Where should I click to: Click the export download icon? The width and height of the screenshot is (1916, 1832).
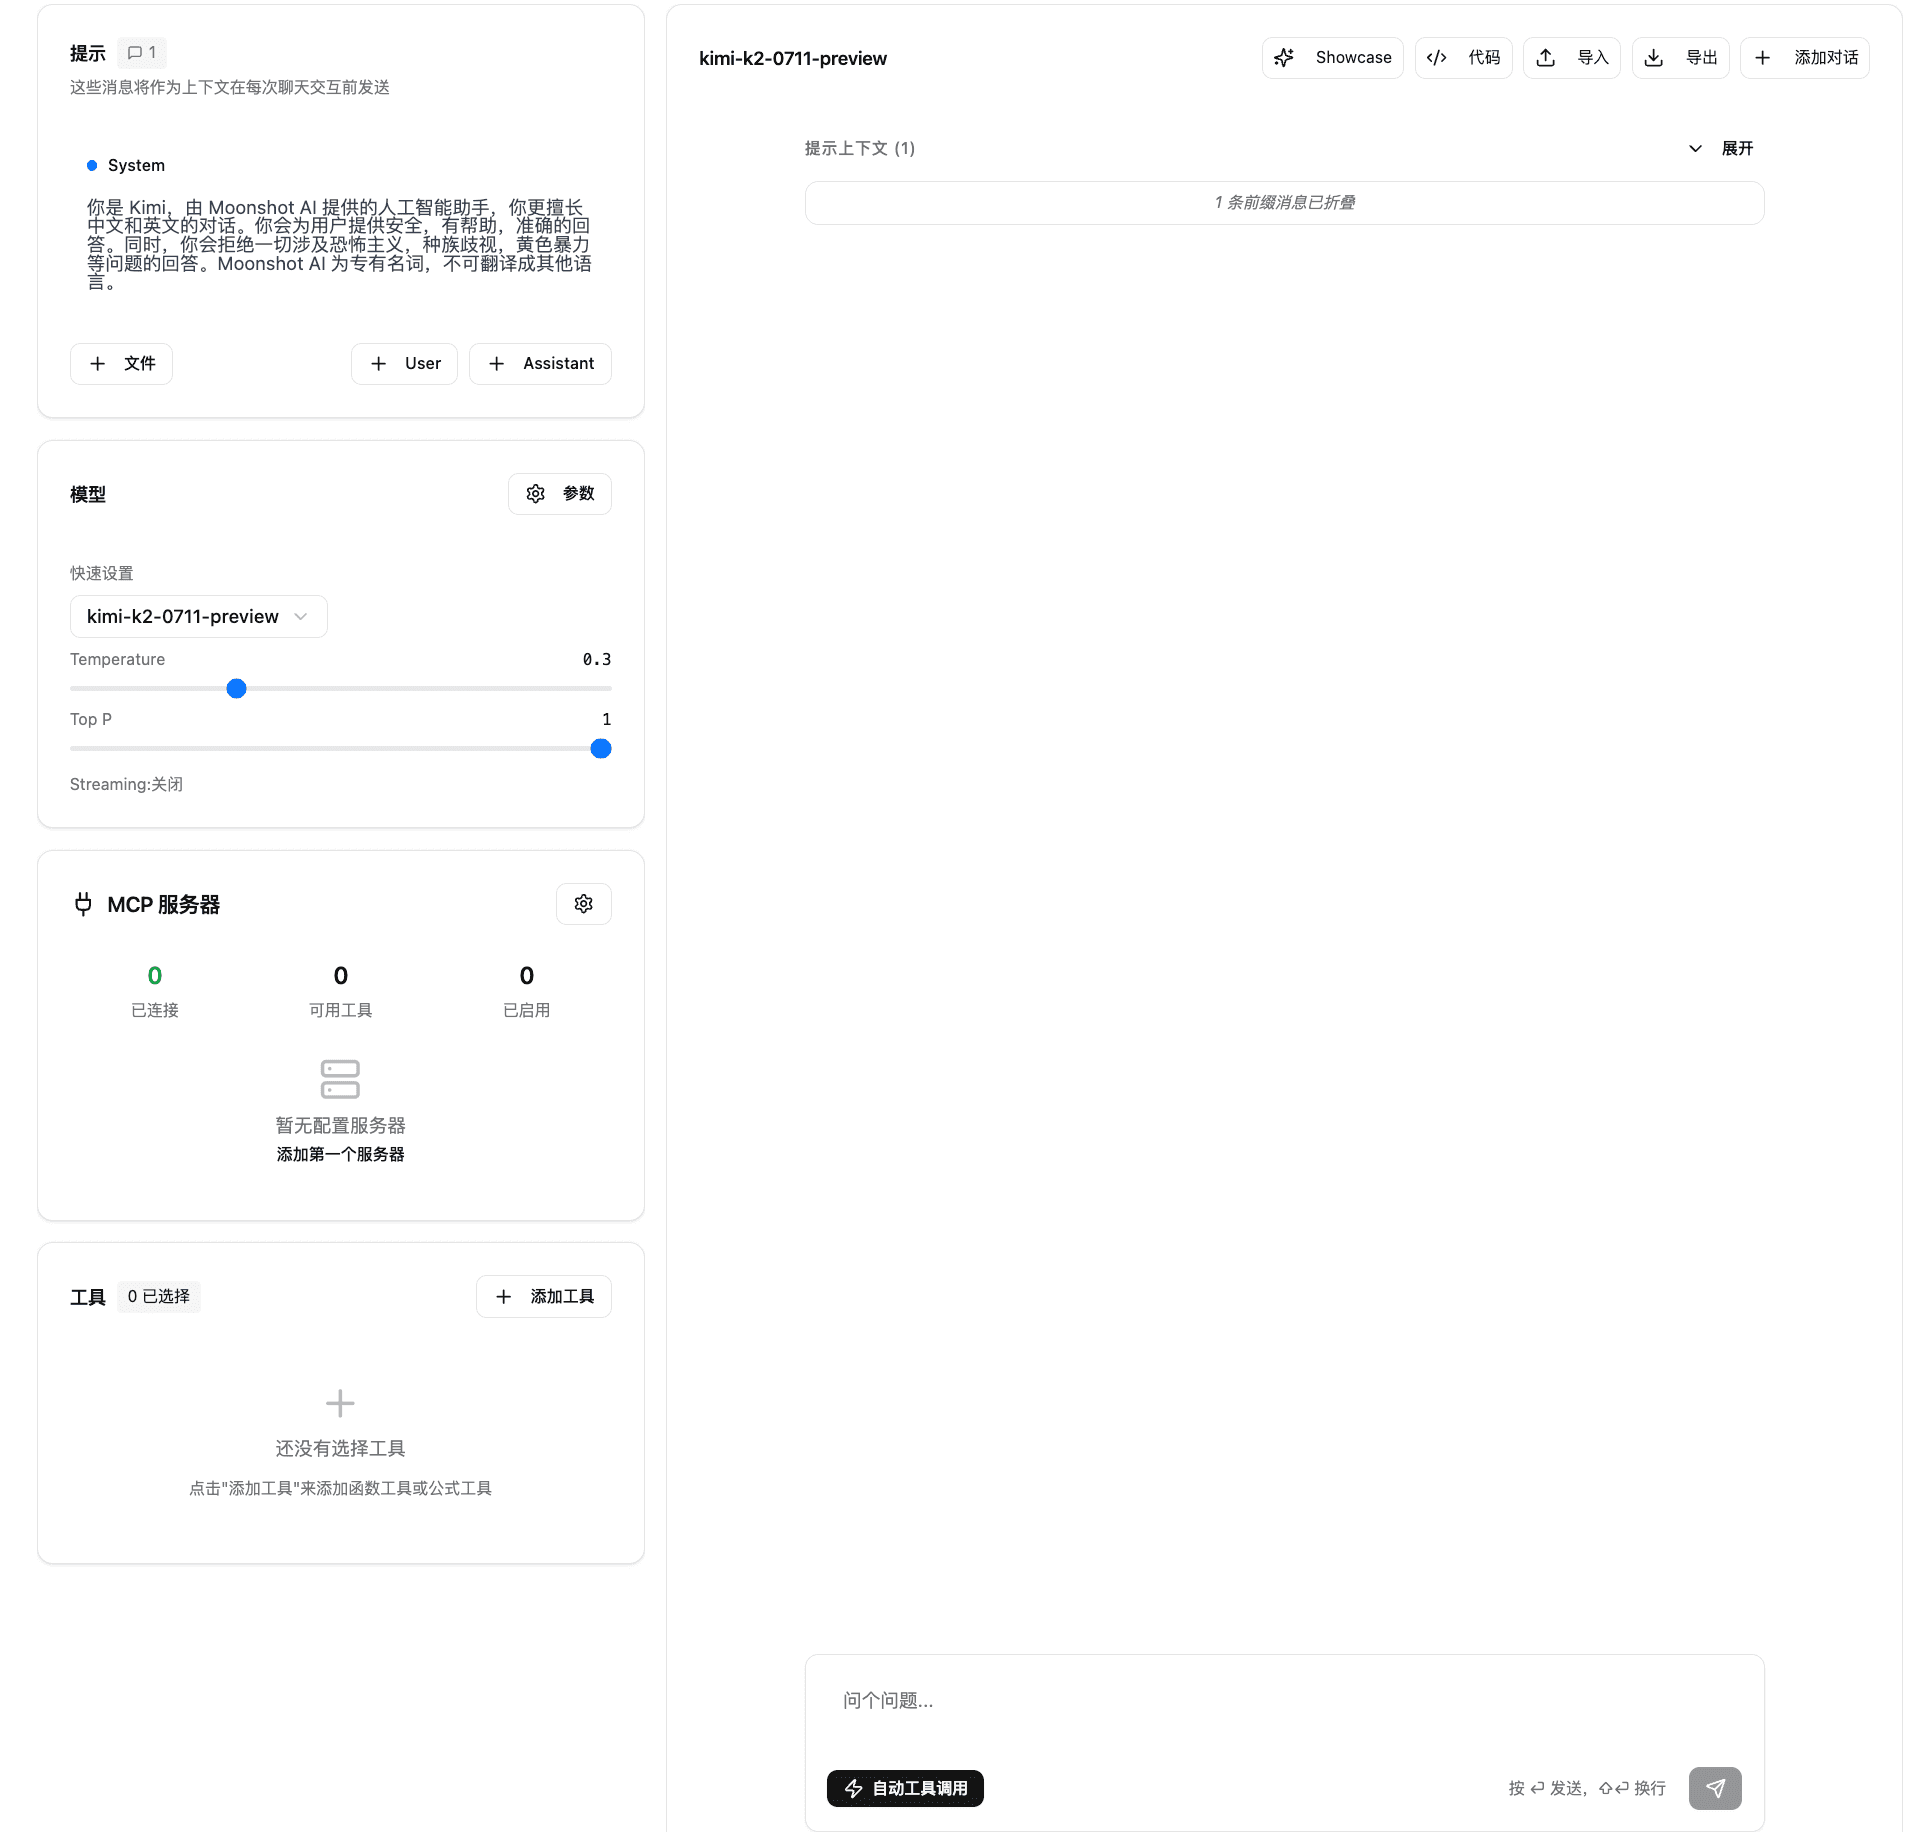[x=1654, y=58]
